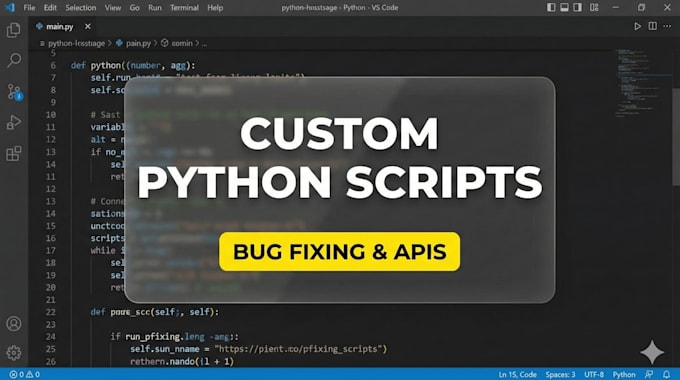Toggle the secondary side bar visibility
Image resolution: width=680 pixels, height=380 pixels.
click(577, 7)
